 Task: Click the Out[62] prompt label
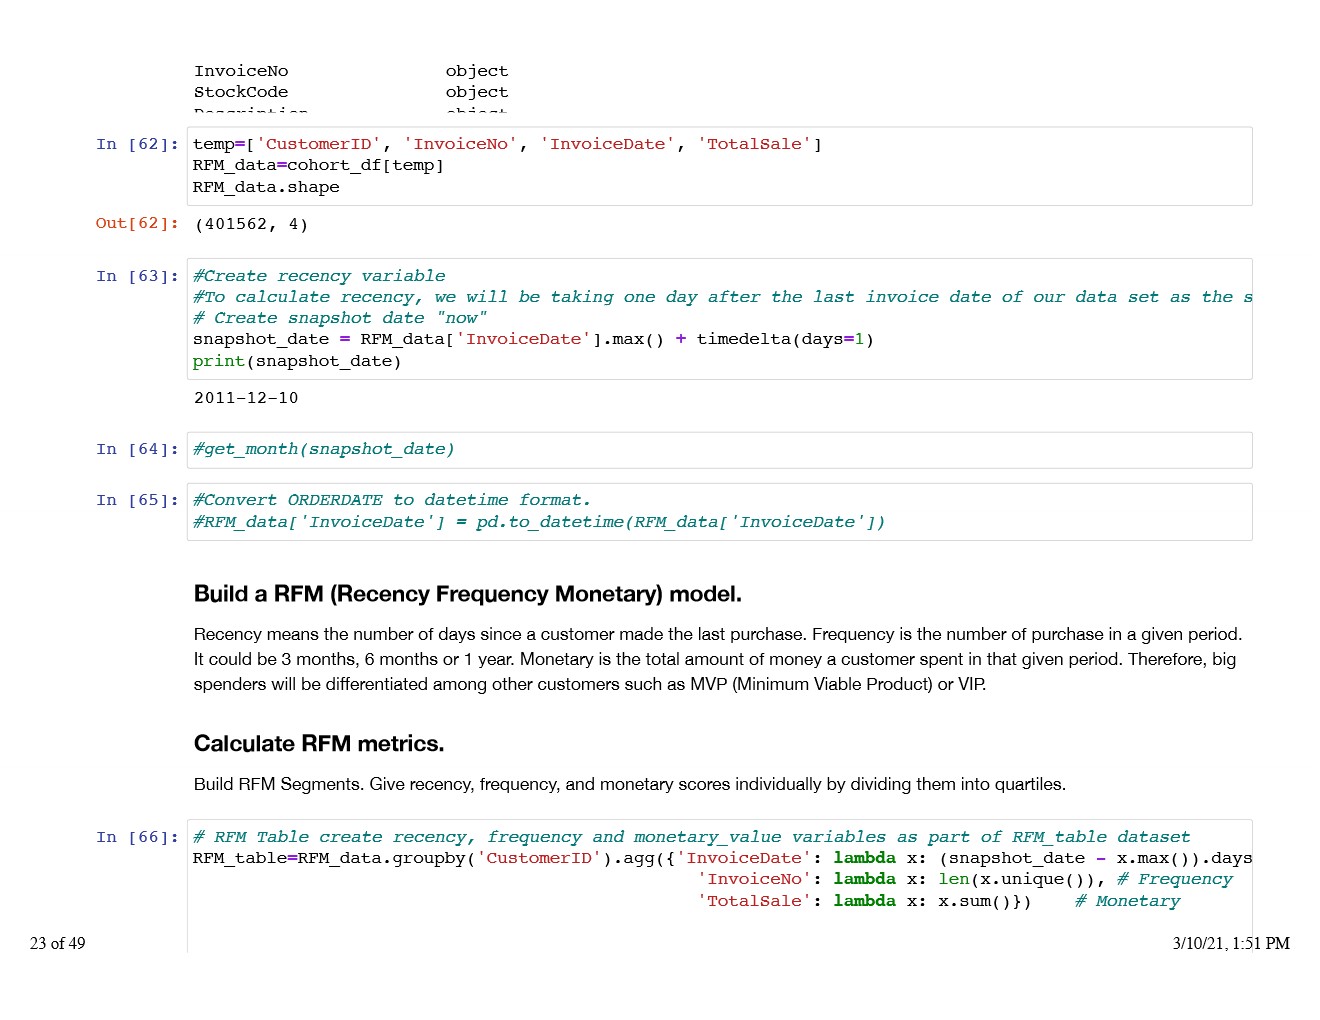coord(137,223)
